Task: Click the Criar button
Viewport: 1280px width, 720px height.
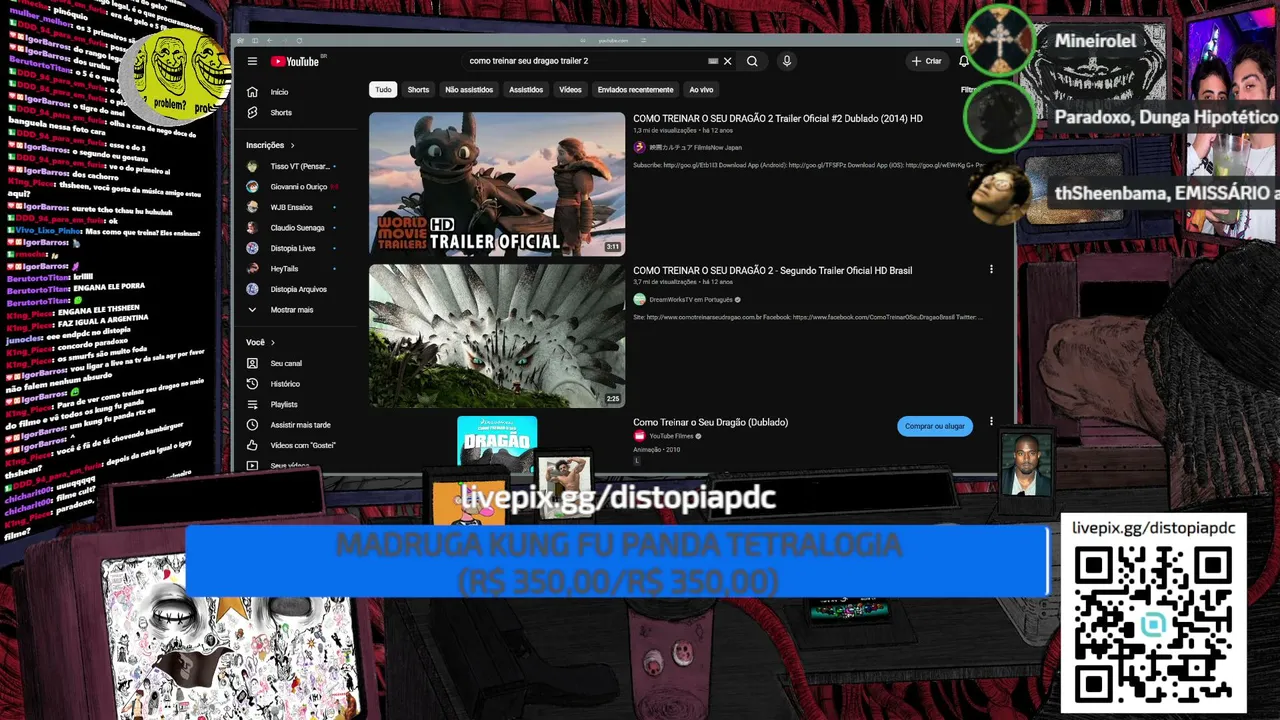Action: pyautogui.click(x=926, y=61)
